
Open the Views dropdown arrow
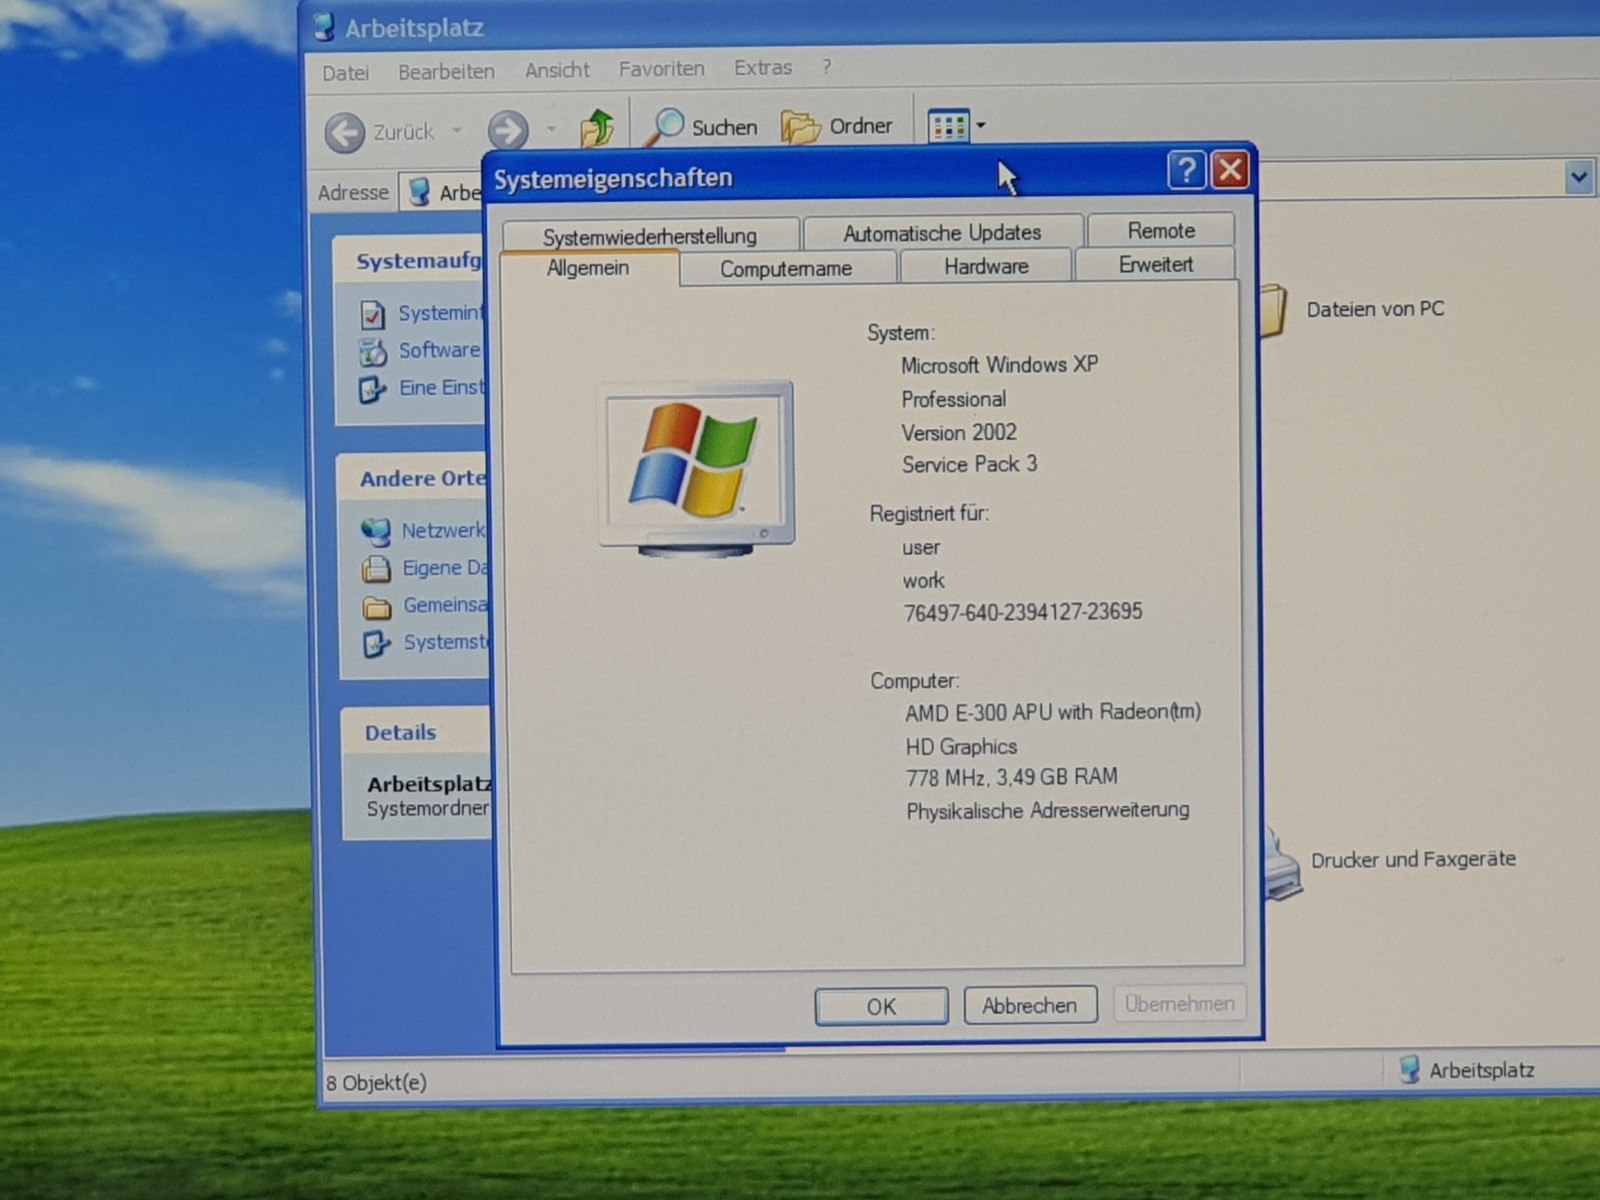(981, 126)
